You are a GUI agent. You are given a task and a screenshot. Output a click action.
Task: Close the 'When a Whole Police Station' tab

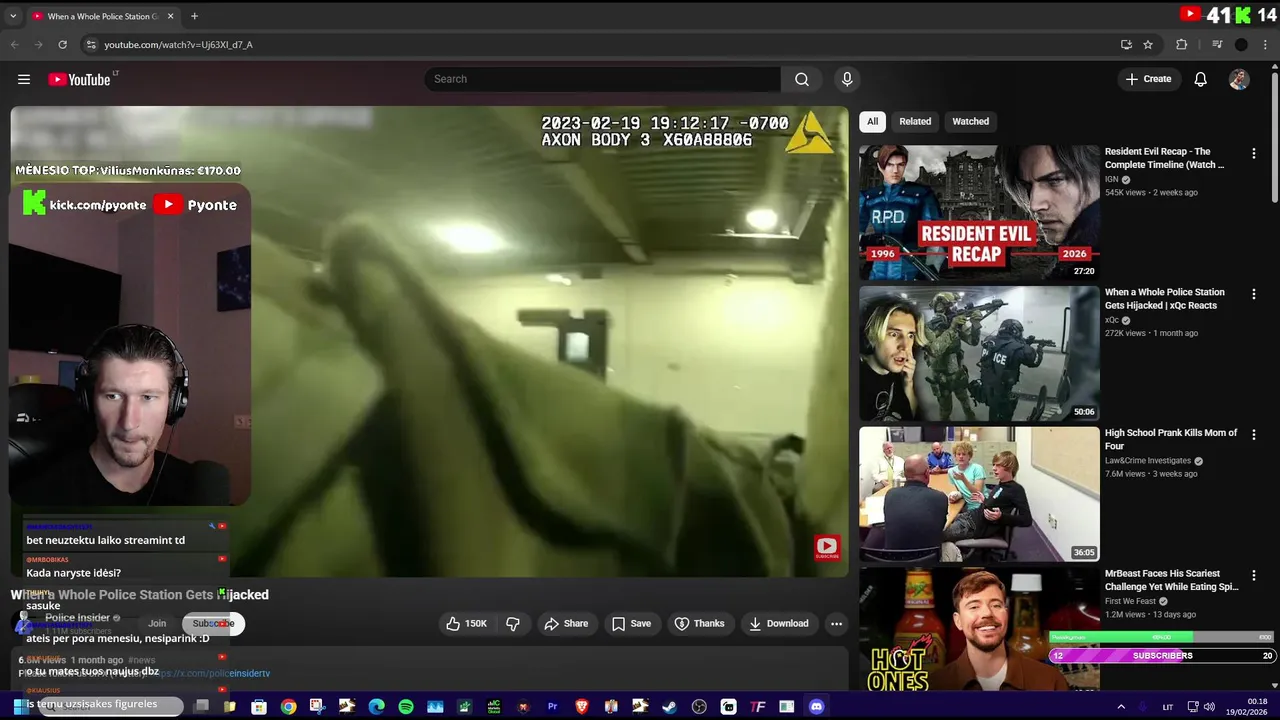(171, 16)
